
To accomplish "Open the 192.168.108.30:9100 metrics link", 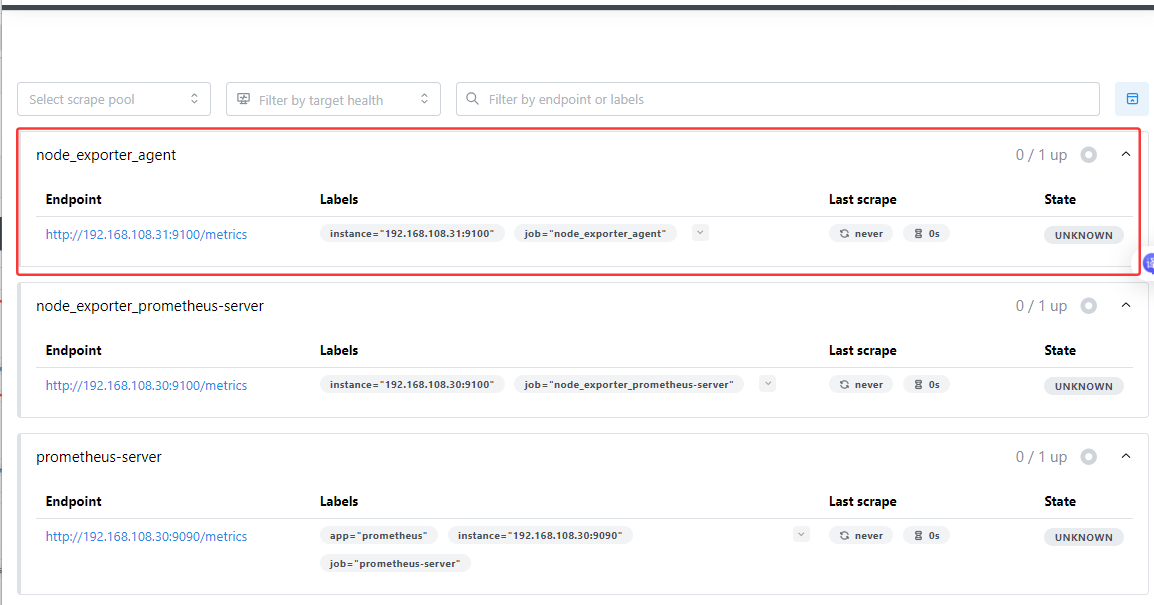I will (x=146, y=385).
